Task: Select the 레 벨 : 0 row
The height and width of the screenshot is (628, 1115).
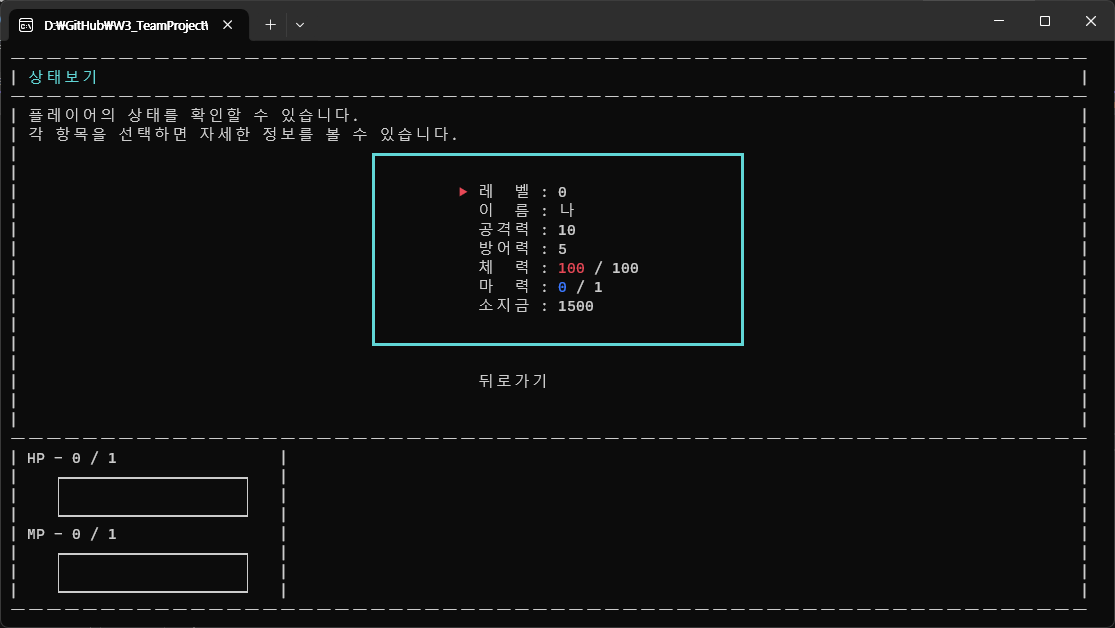Action: click(x=523, y=191)
